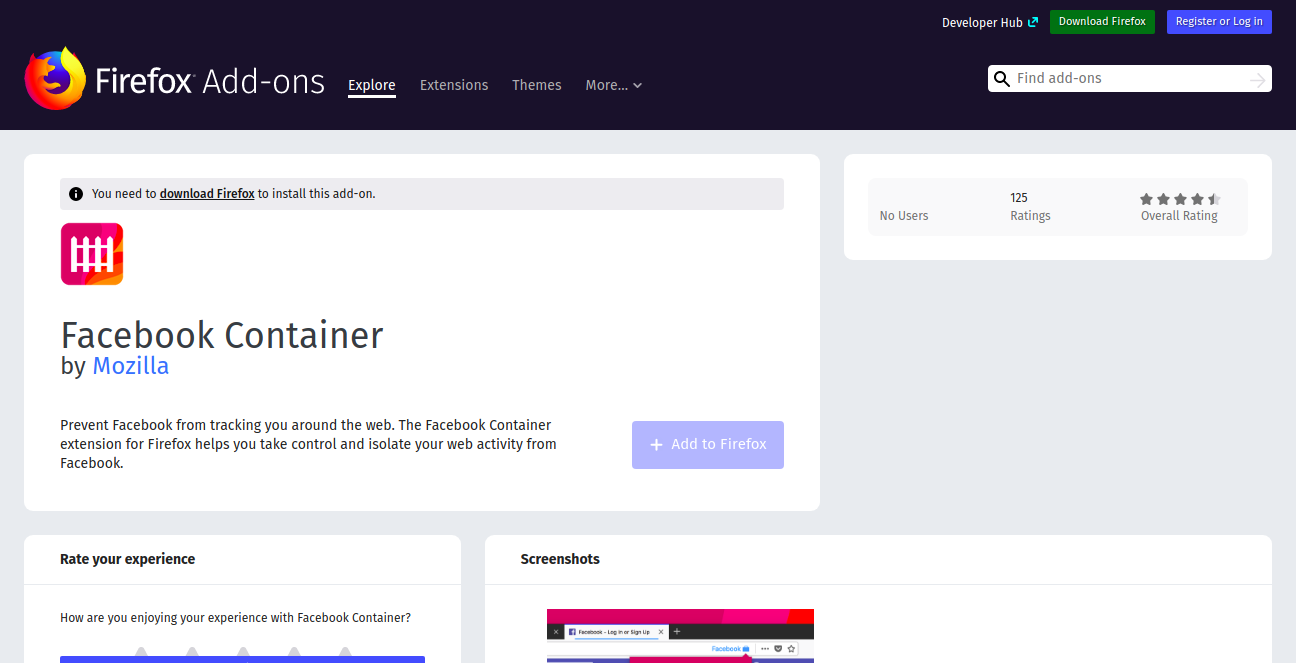Open the Themes section

tap(537, 85)
